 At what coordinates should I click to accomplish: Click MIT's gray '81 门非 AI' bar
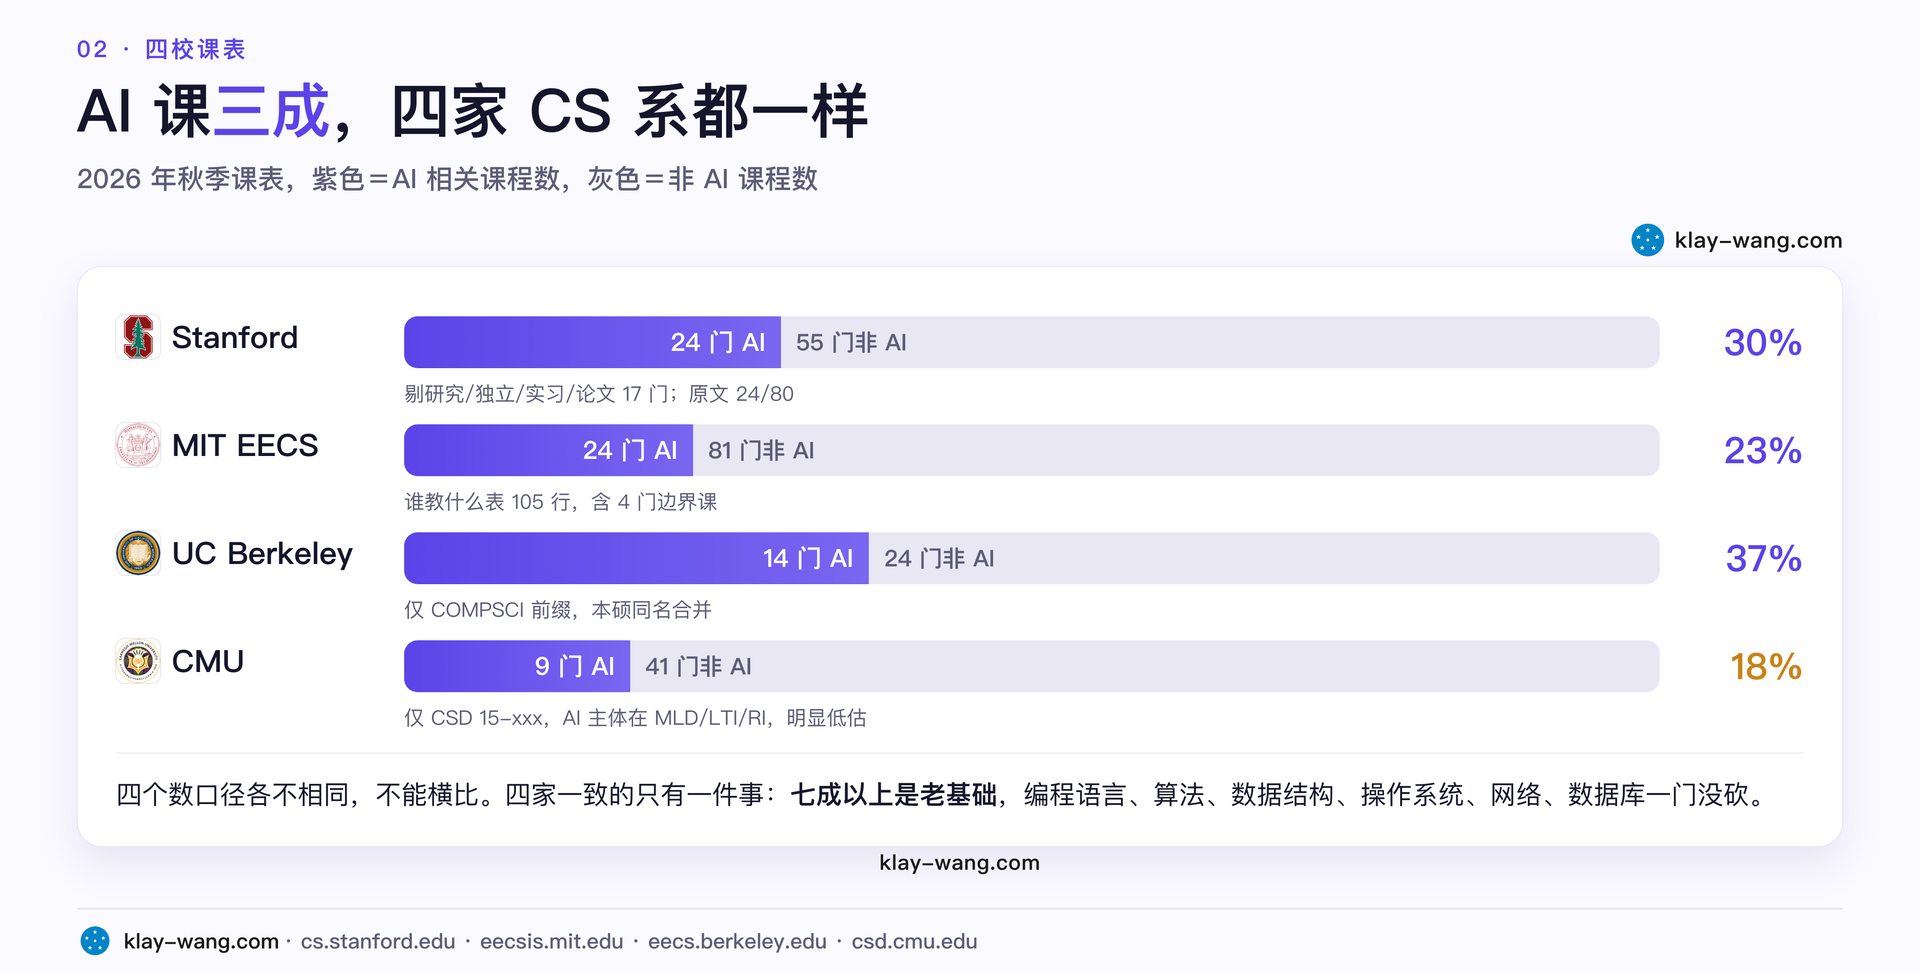click(1176, 450)
